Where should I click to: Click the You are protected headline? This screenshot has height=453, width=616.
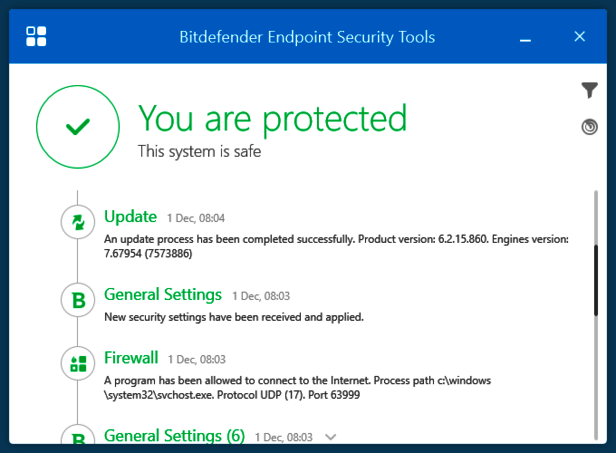pos(272,119)
